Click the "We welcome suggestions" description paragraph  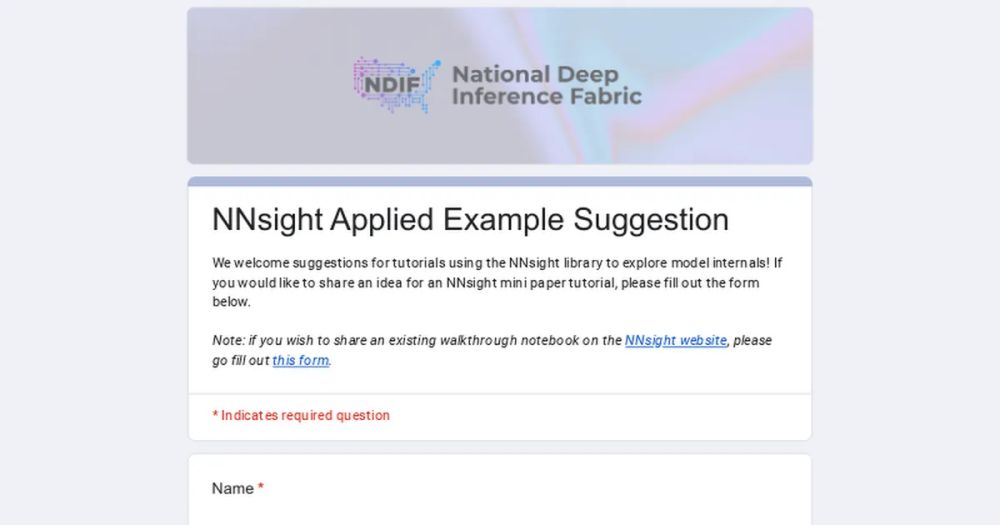497,282
